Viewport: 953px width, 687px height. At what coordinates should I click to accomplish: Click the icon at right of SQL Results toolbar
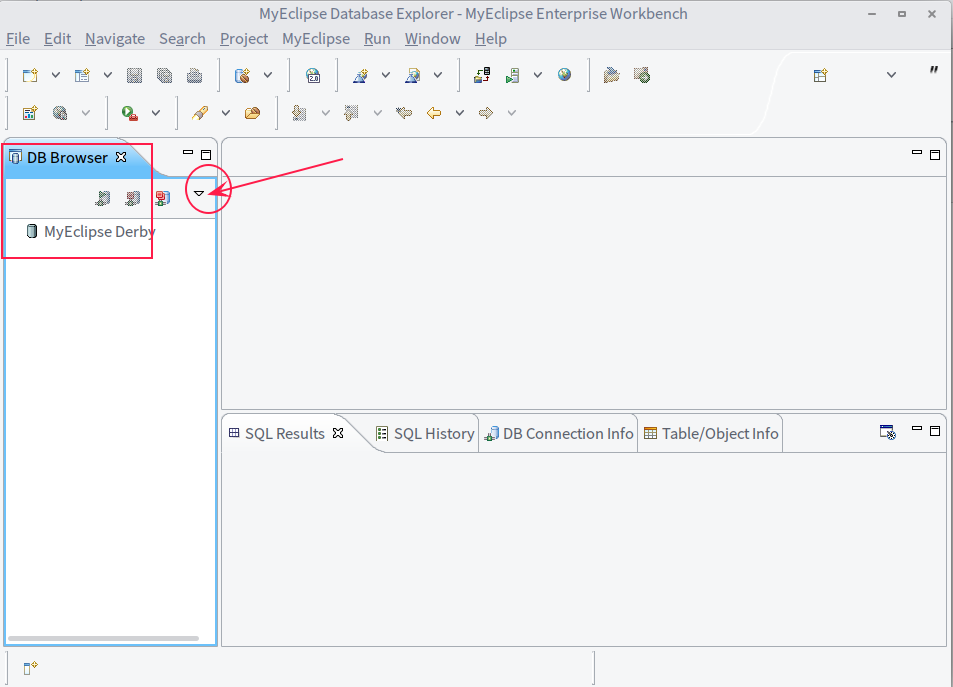[x=888, y=432]
